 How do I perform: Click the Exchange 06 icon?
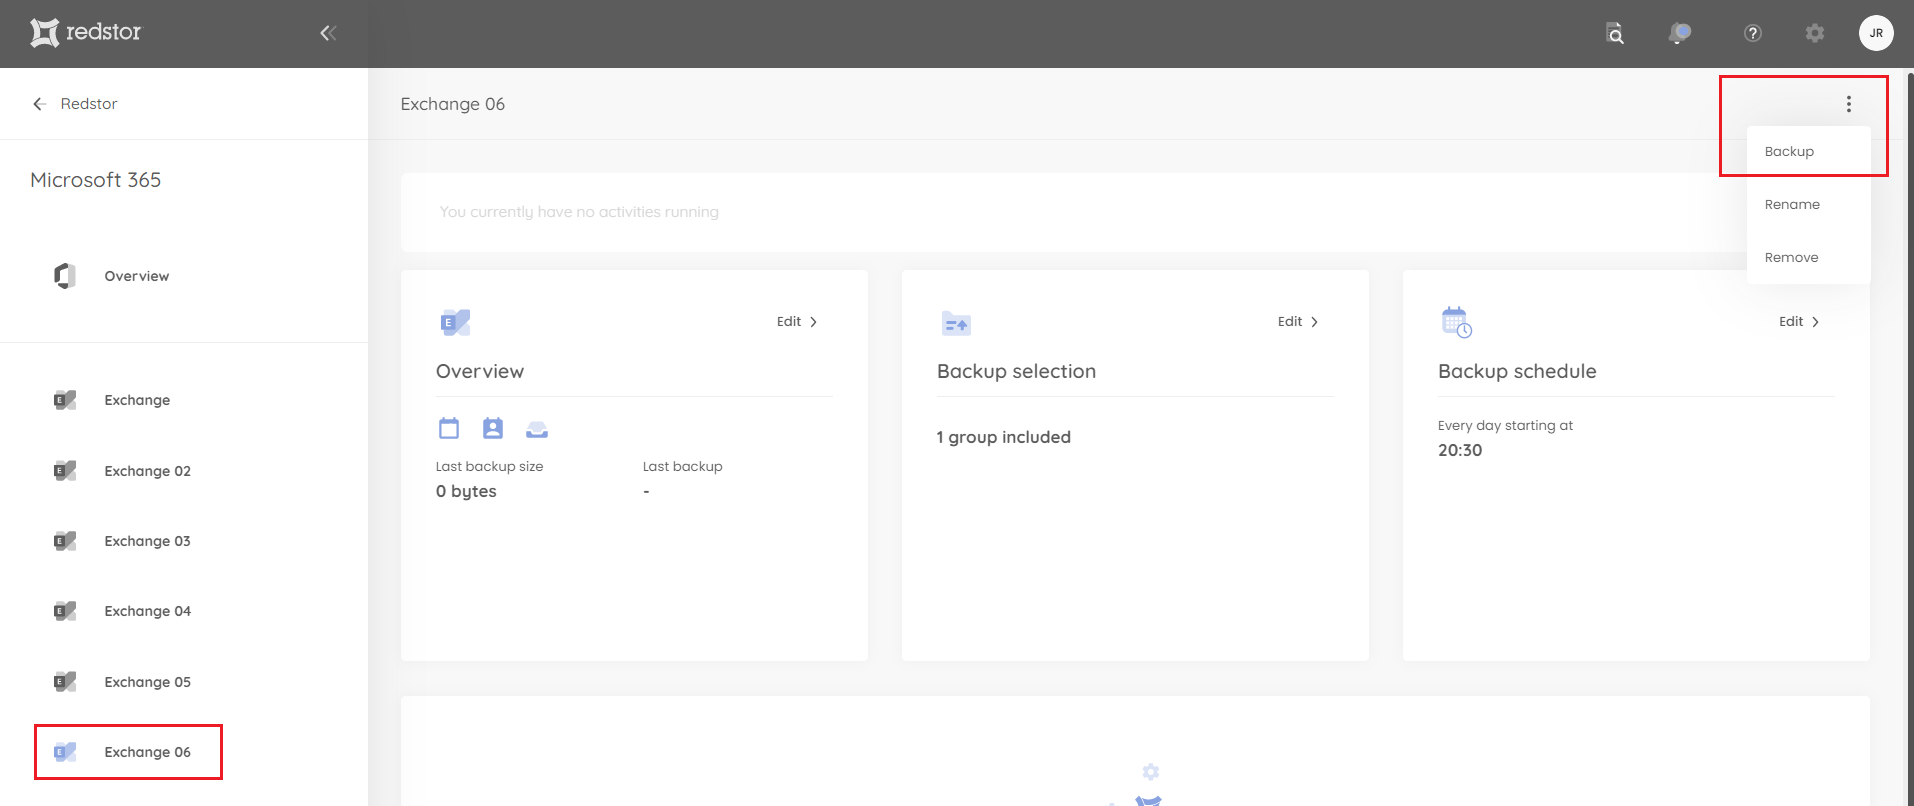65,752
